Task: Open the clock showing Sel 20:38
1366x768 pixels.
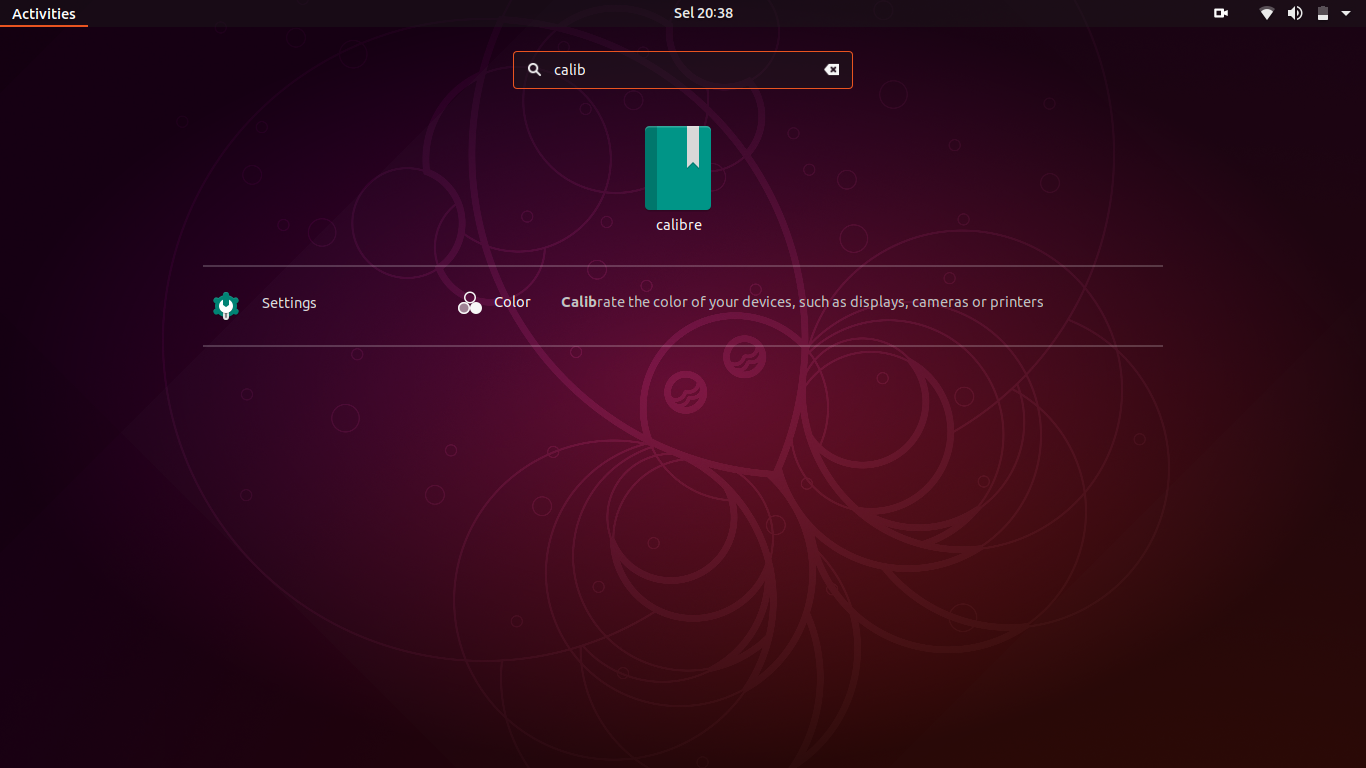Action: point(703,13)
